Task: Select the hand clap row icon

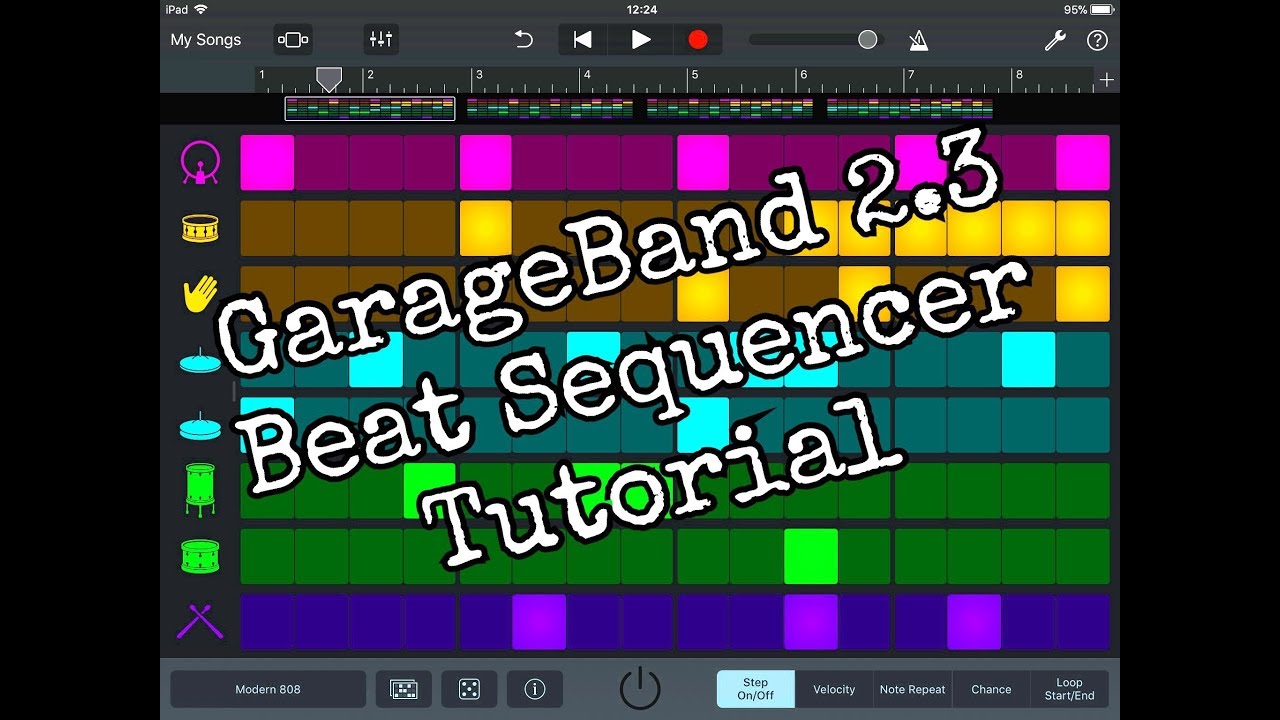Action: click(200, 294)
